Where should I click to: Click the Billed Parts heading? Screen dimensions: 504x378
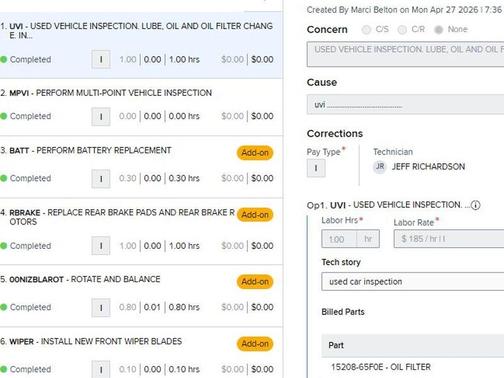coord(343,312)
